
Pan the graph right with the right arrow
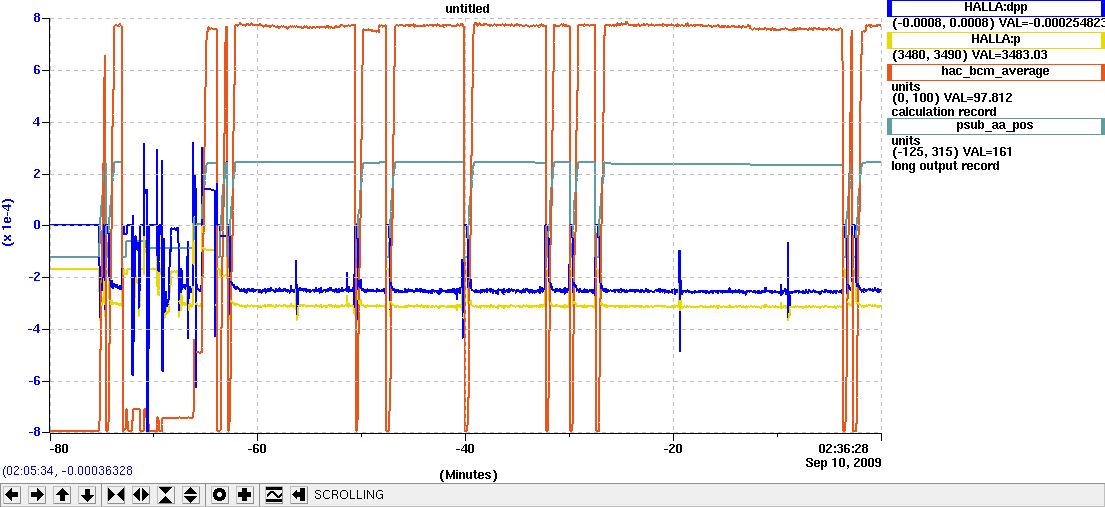pos(38,495)
